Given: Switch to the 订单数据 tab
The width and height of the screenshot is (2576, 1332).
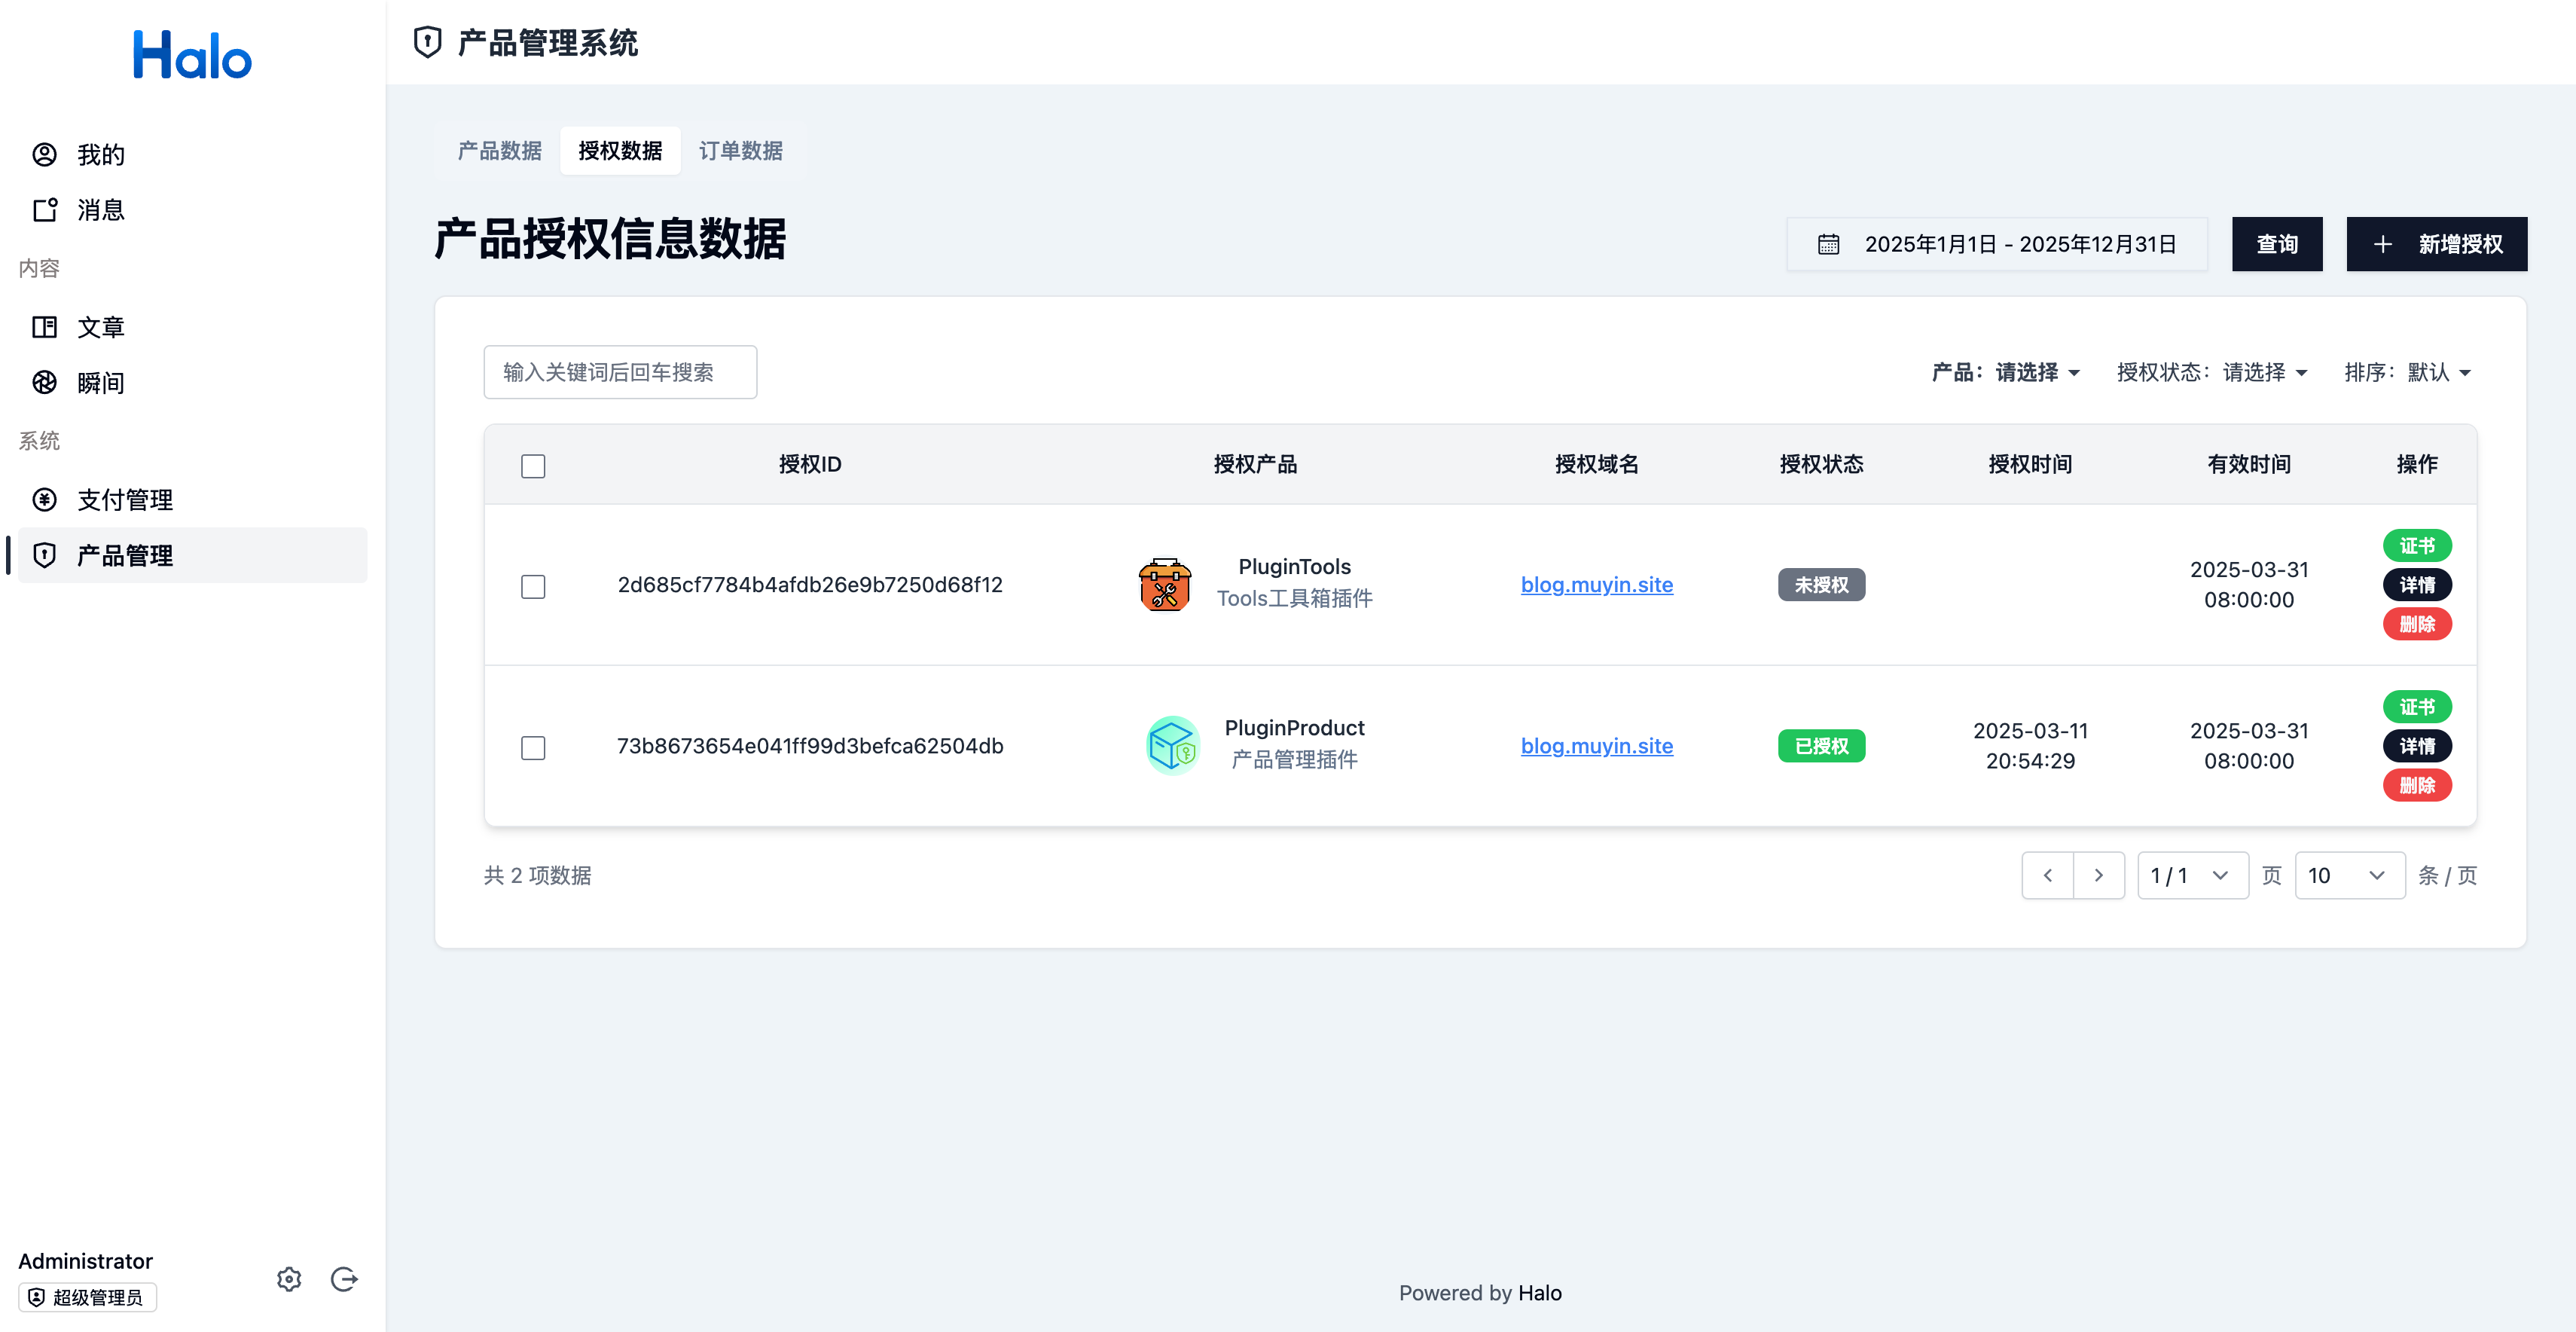Looking at the screenshot, I should [x=740, y=150].
